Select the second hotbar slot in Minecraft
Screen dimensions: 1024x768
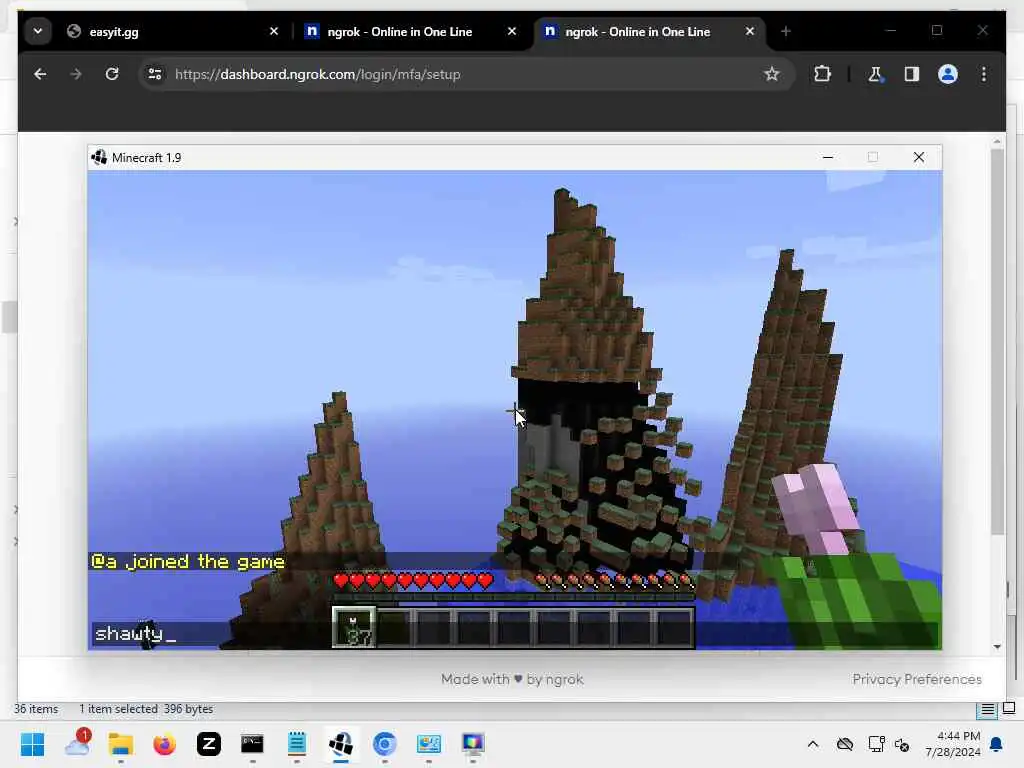point(394,628)
